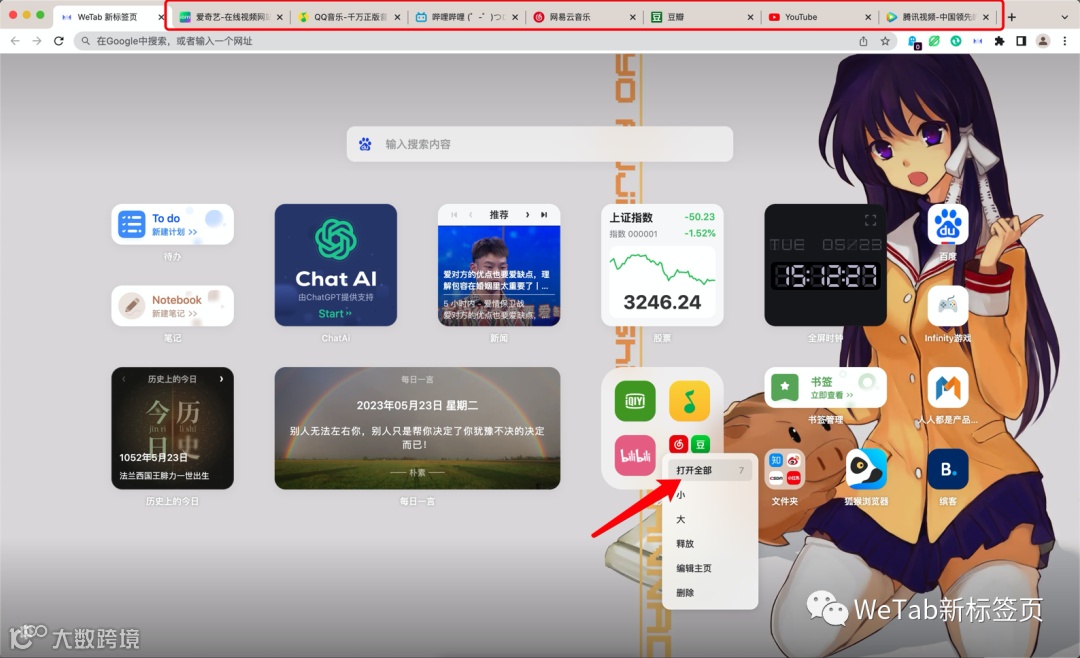Open the Chrome profile avatar

[1043, 41]
